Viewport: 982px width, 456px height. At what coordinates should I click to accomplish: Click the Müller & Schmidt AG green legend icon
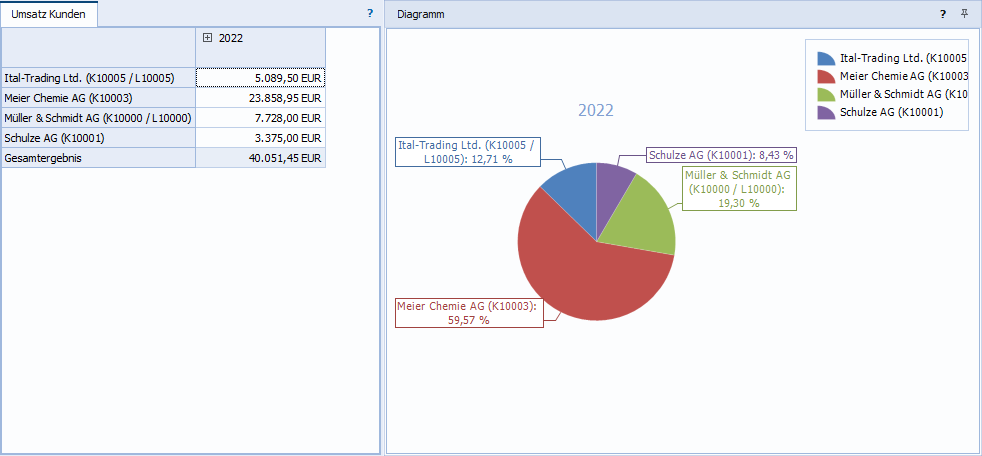click(x=825, y=94)
